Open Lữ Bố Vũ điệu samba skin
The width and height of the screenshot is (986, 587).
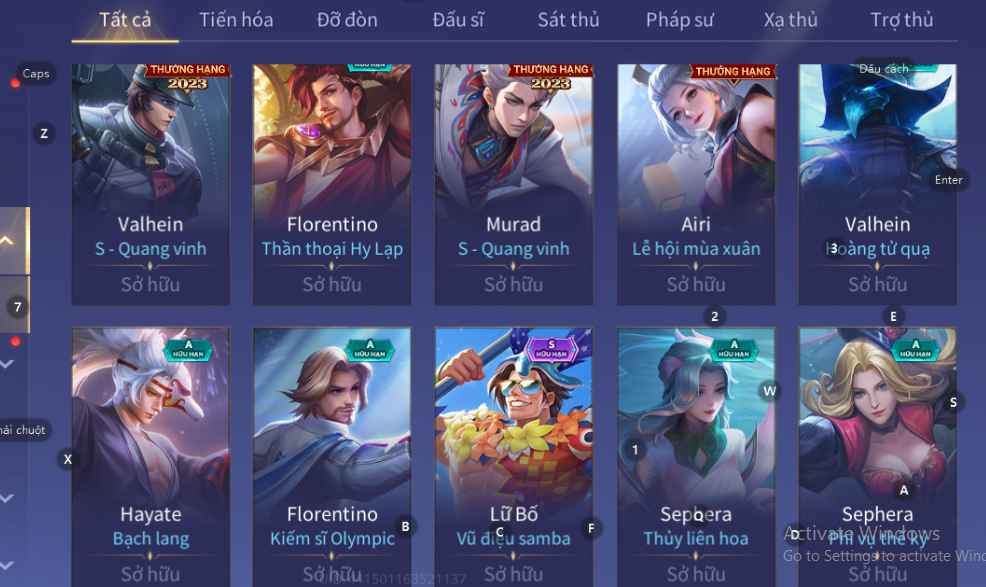514,457
